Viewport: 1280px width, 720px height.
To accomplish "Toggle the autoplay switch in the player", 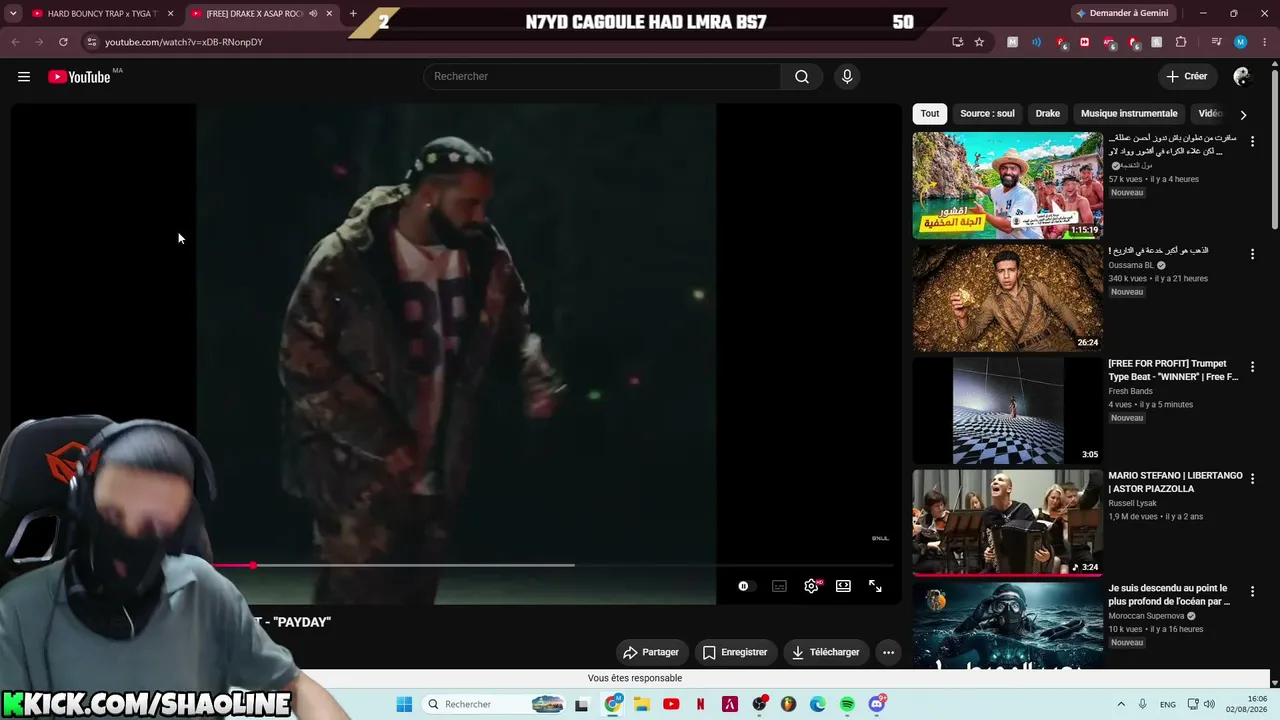I will click(746, 586).
